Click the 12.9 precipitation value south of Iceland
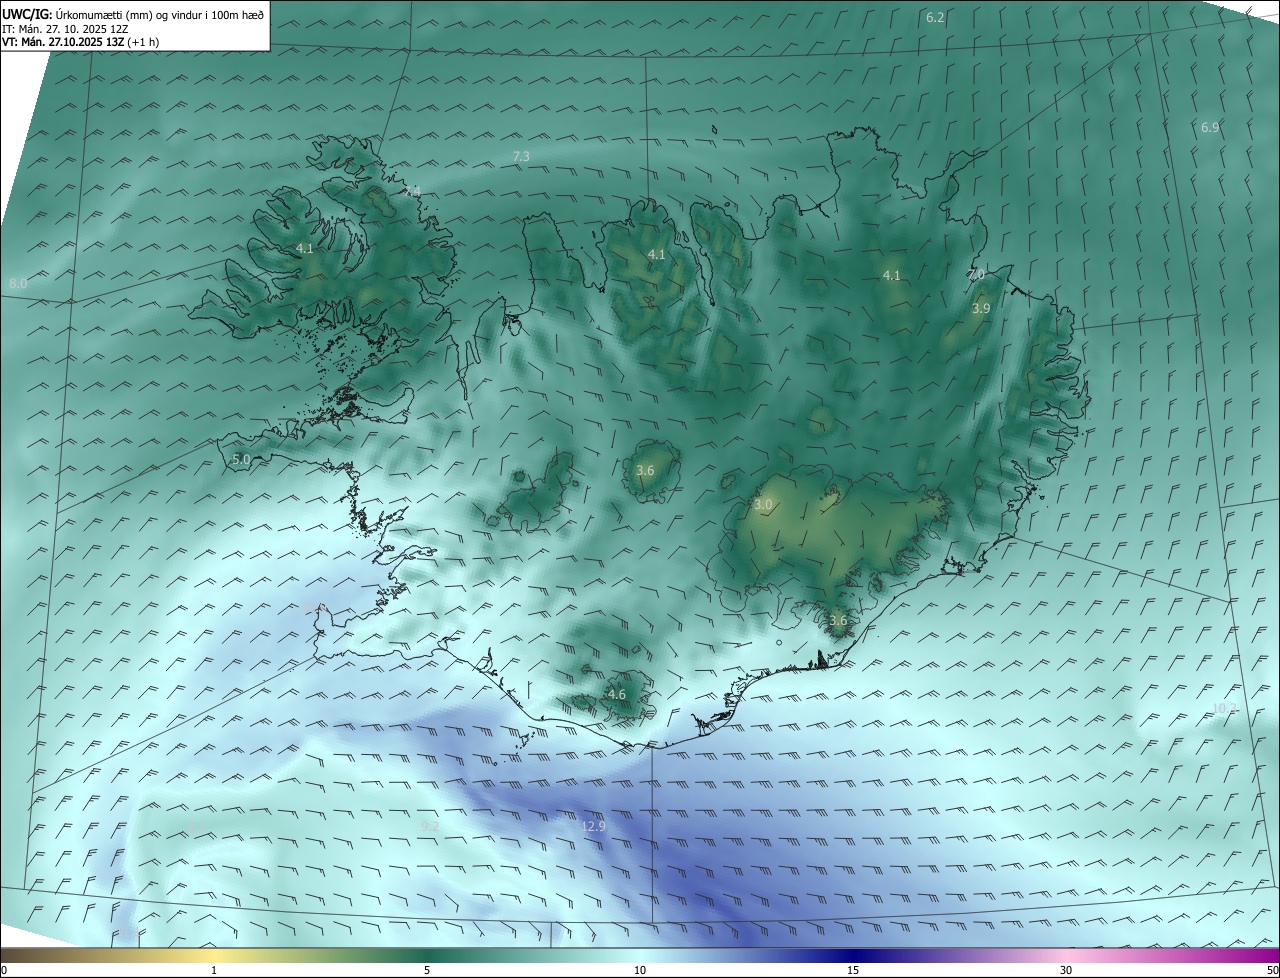The height and width of the screenshot is (978, 1280). [594, 826]
